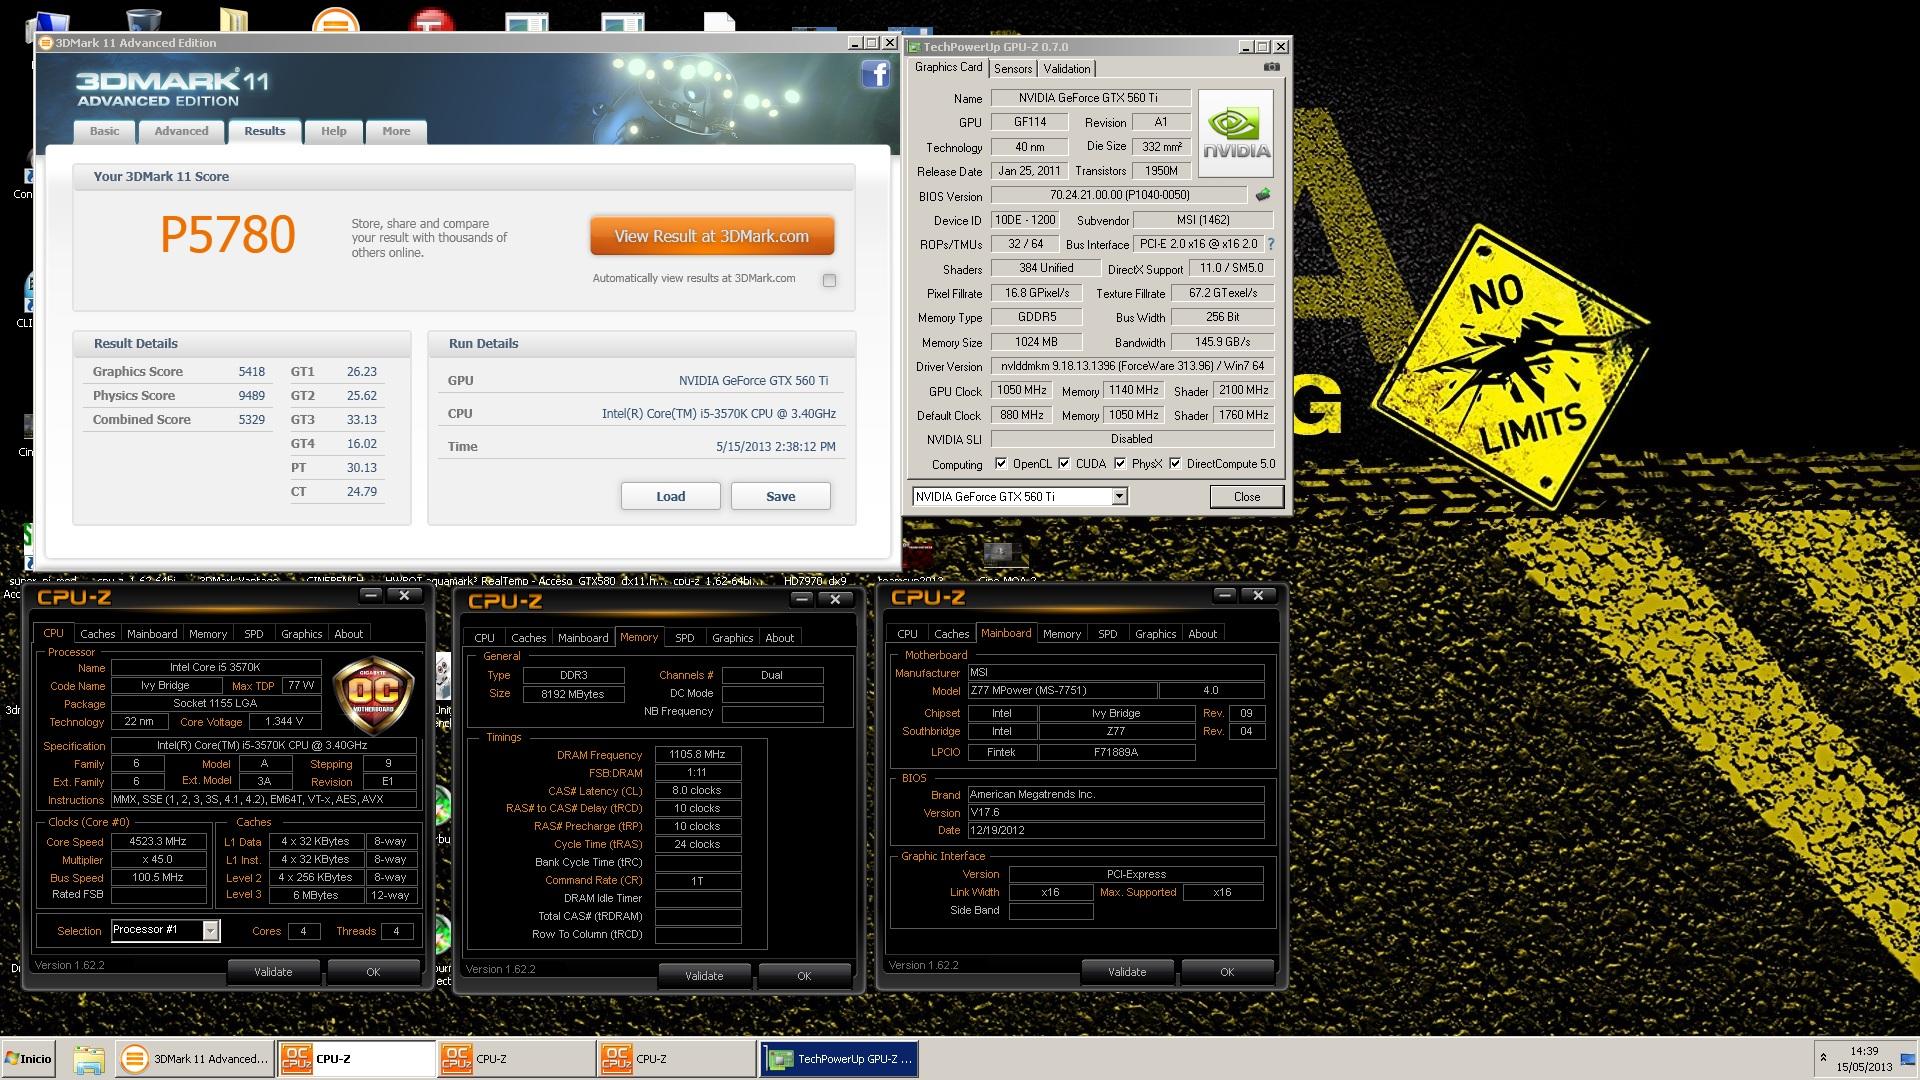The height and width of the screenshot is (1080, 1920).
Task: Open the recycle bin desktop icon
Action: 144,20
